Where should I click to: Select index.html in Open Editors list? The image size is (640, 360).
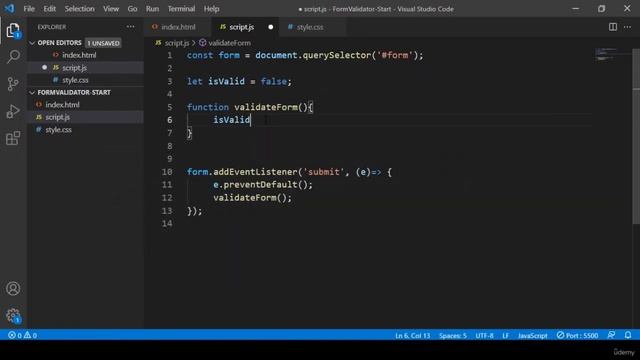coord(85,55)
